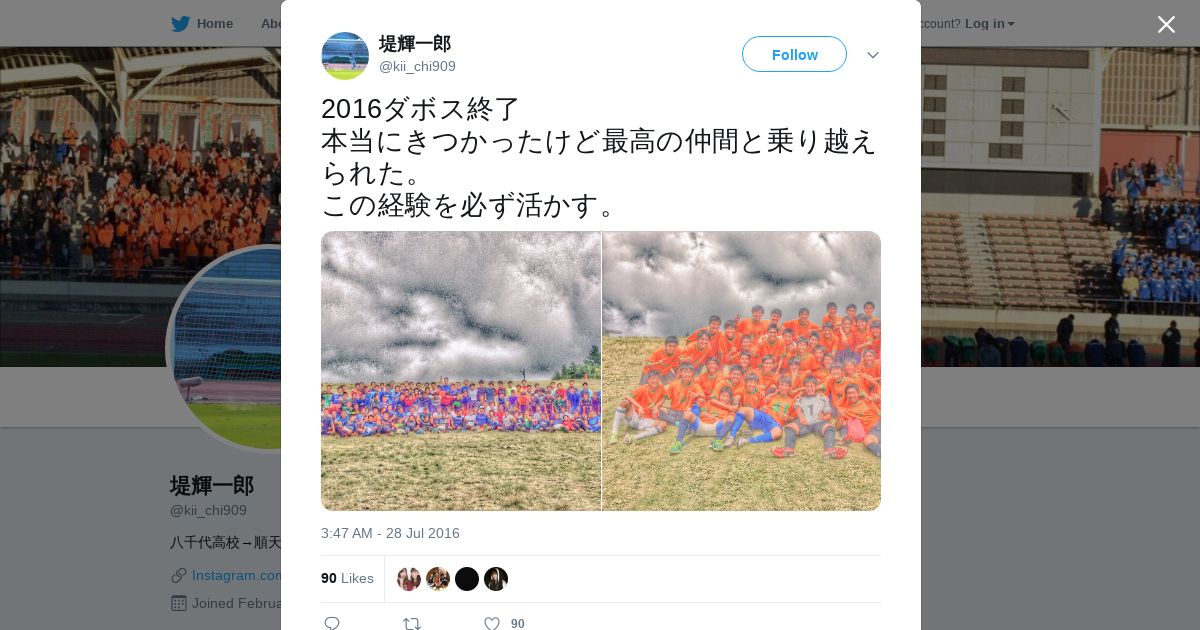The height and width of the screenshot is (630, 1200).
Task: Follow @kii_chi909 account
Action: 794,54
